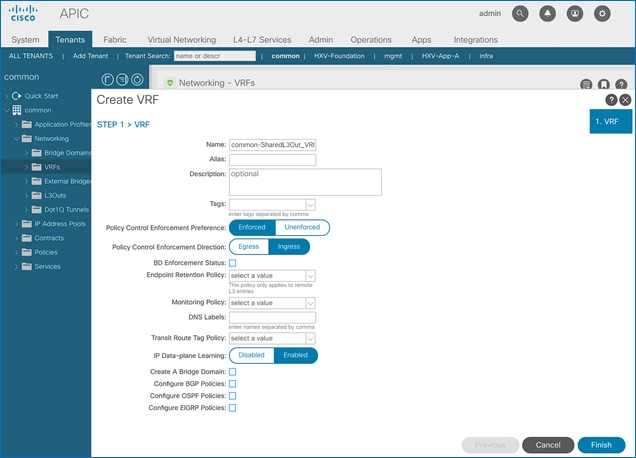Check Configure BGP Policies
The height and width of the screenshot is (458, 636).
pos(232,384)
